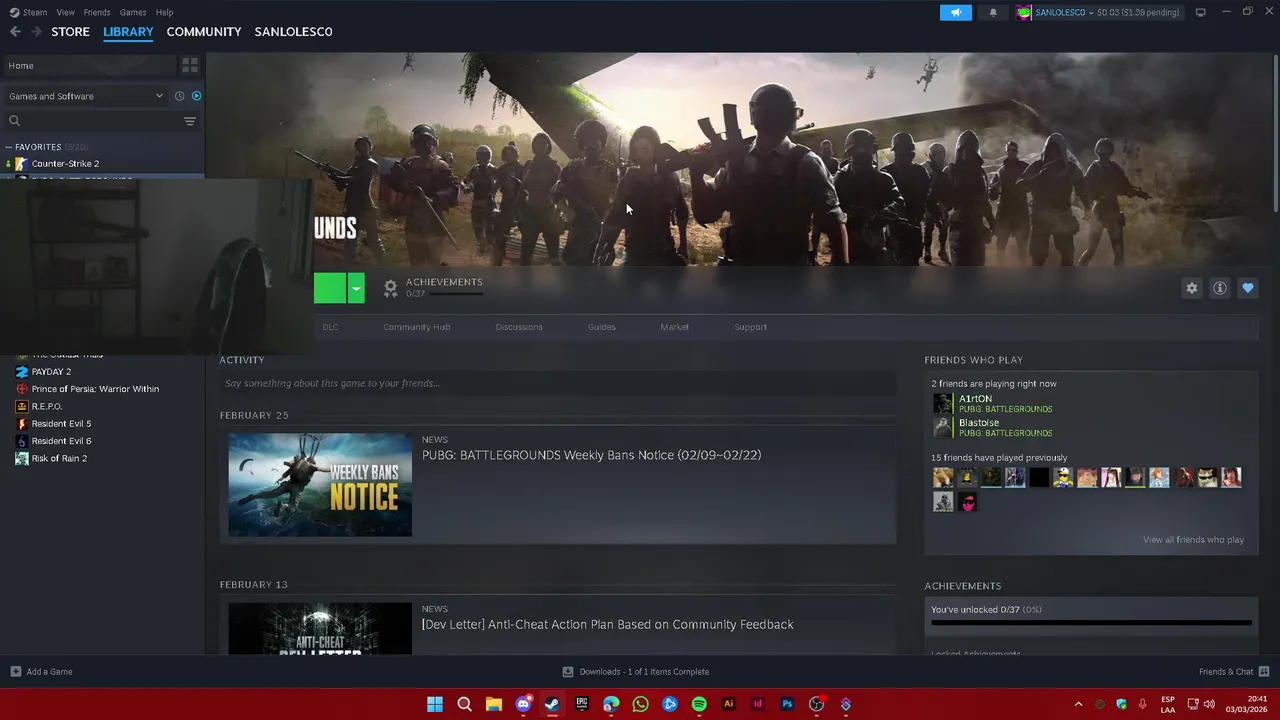Go forward with the right arrow button
1280x720 pixels.
[x=37, y=32]
